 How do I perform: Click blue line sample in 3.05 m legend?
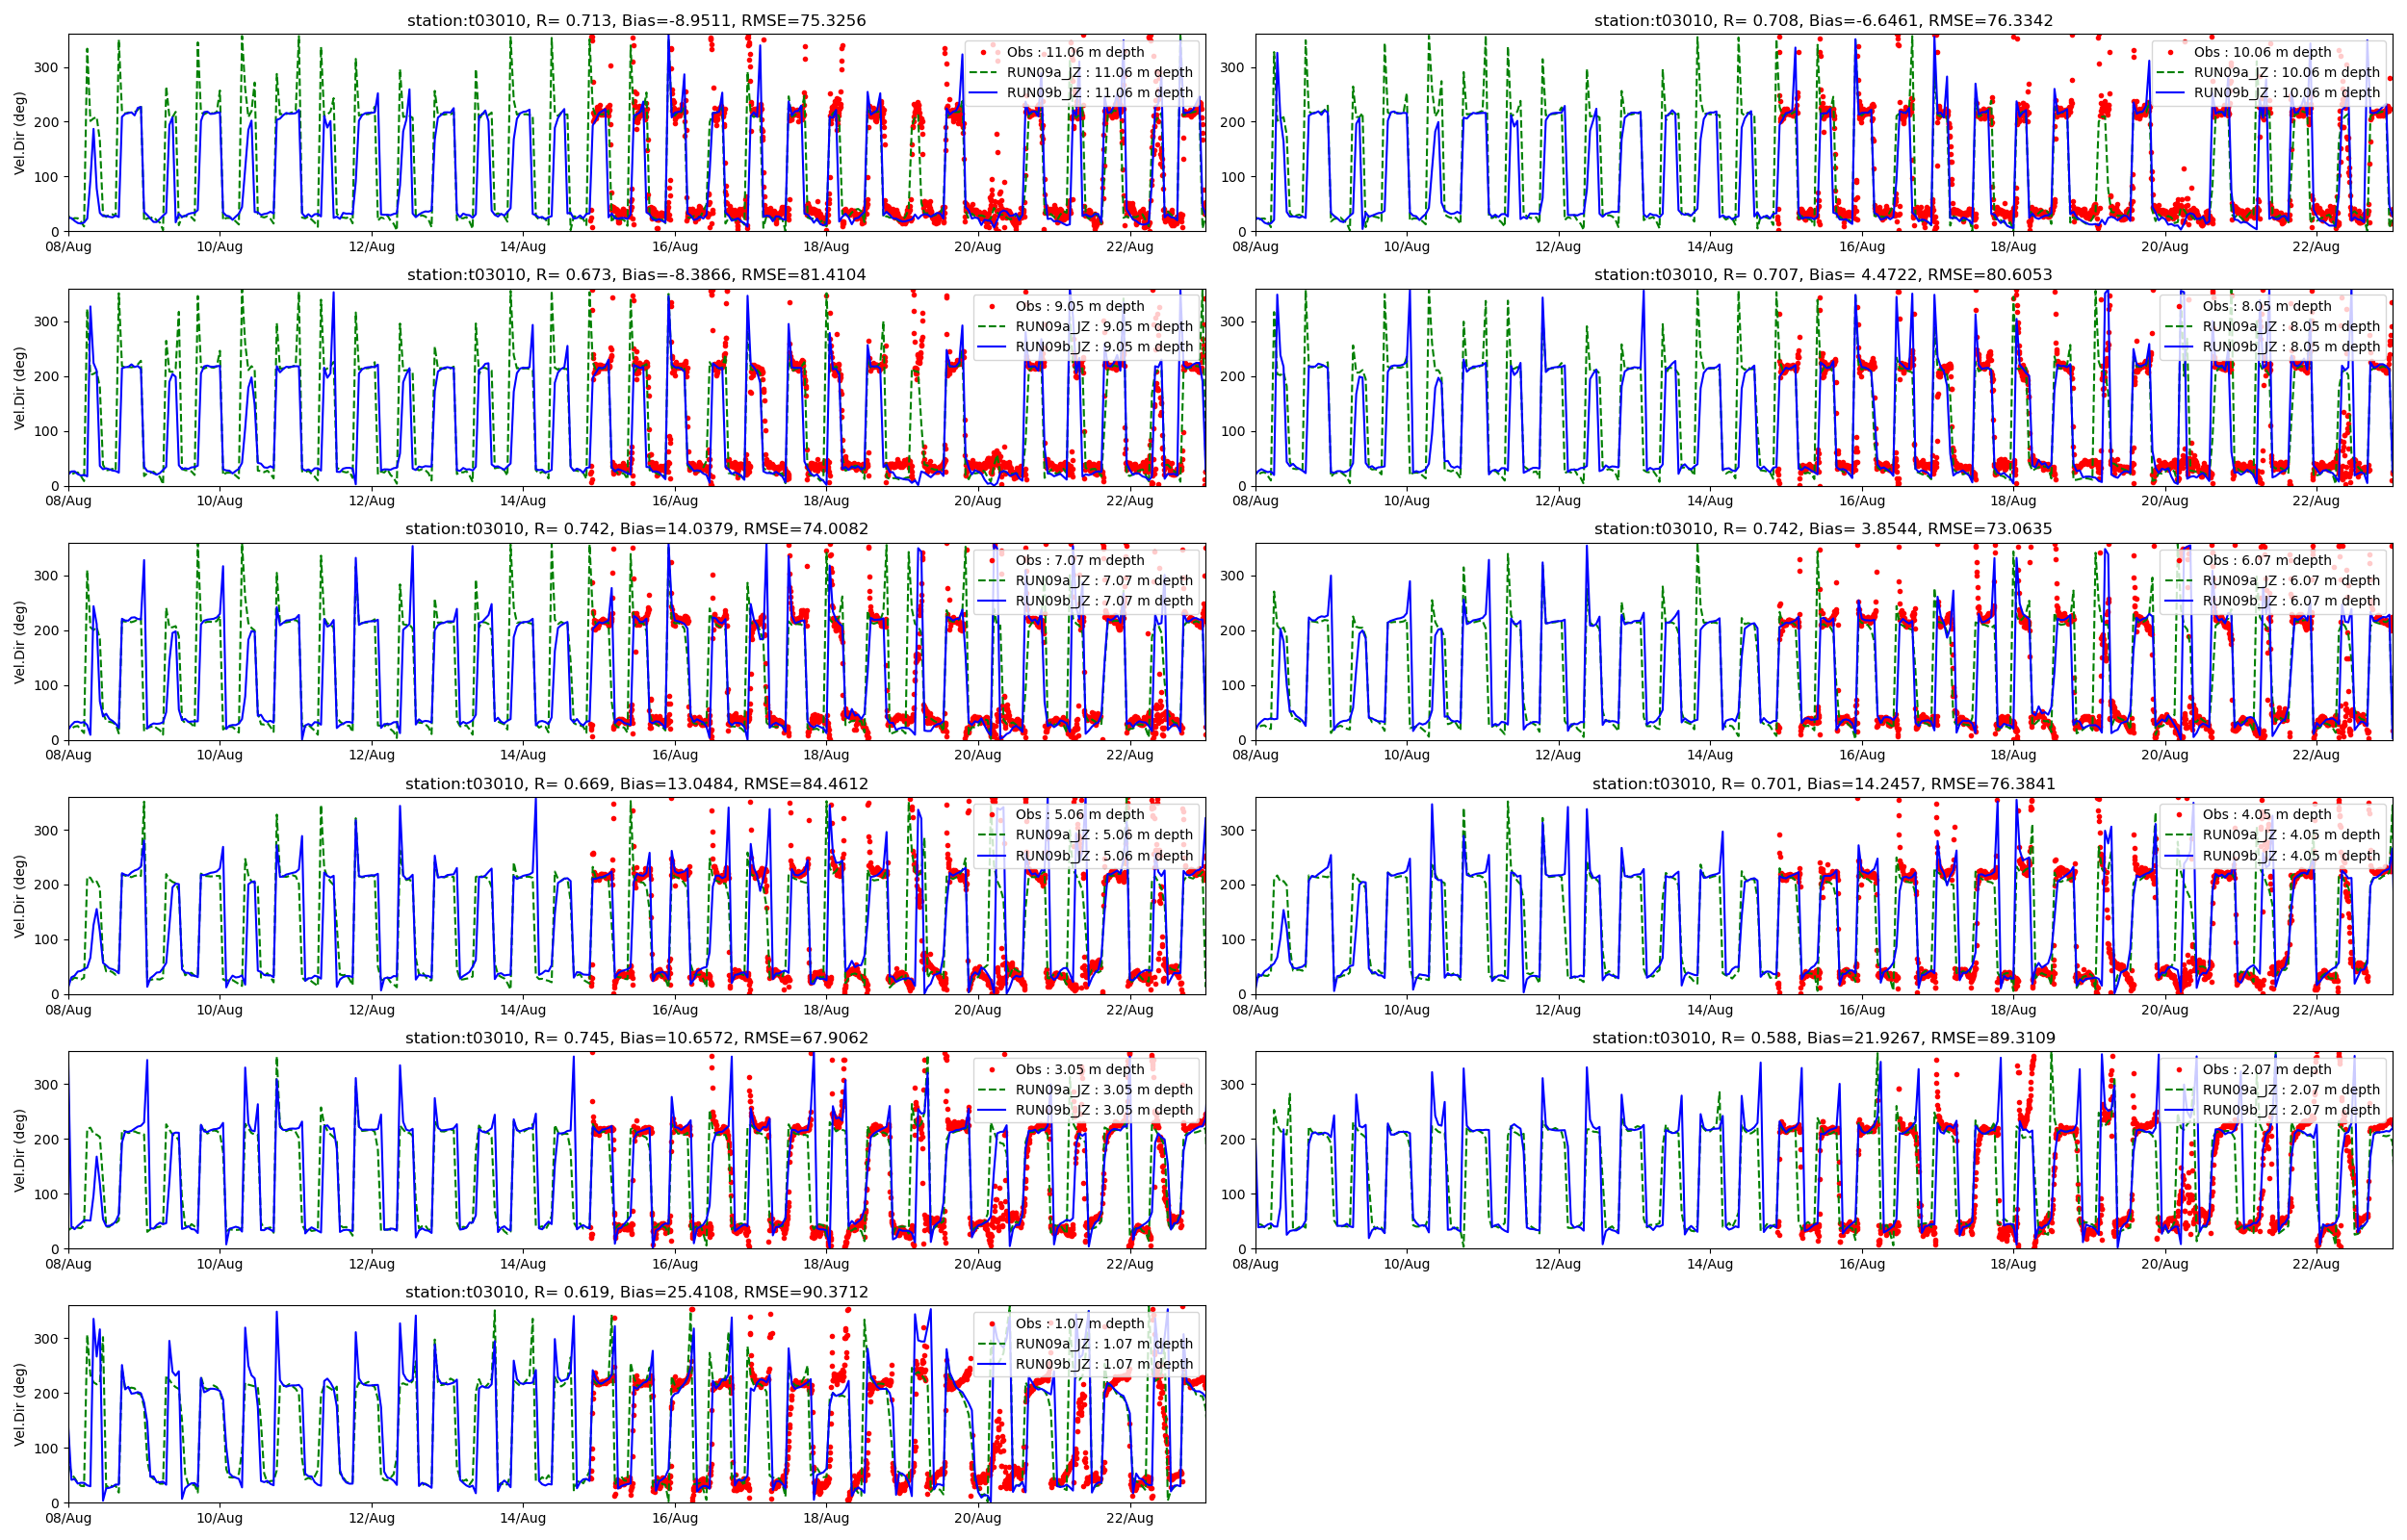click(992, 1110)
